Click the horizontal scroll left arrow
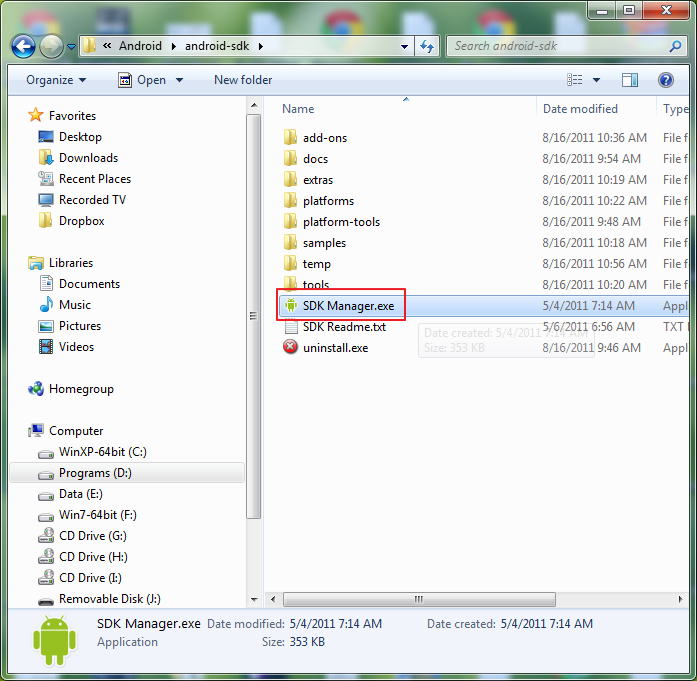Screen dimensions: 697x681 click(x=273, y=599)
